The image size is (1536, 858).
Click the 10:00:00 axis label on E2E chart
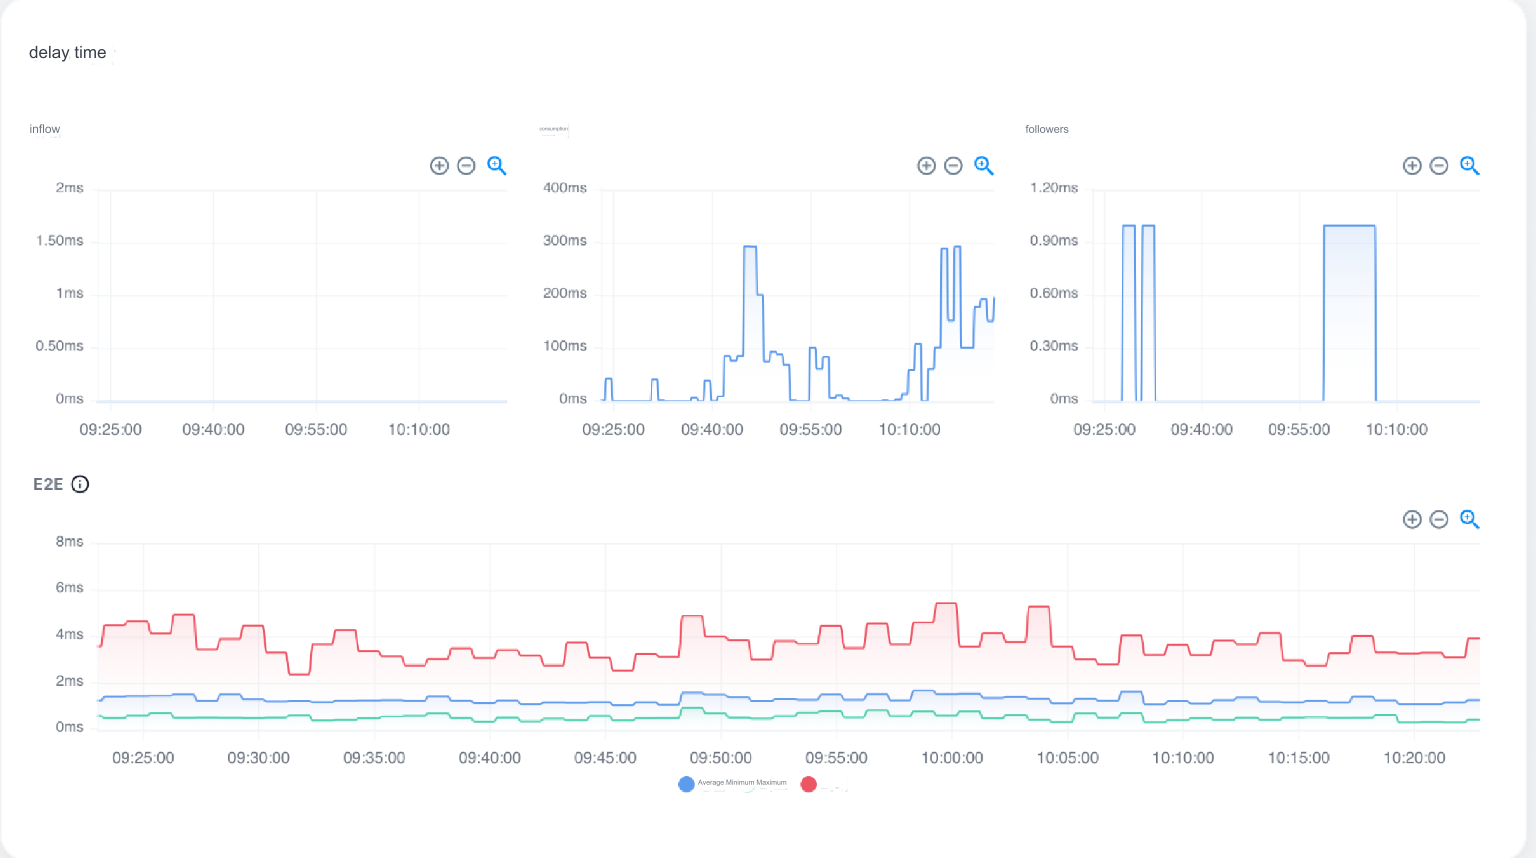click(x=952, y=758)
